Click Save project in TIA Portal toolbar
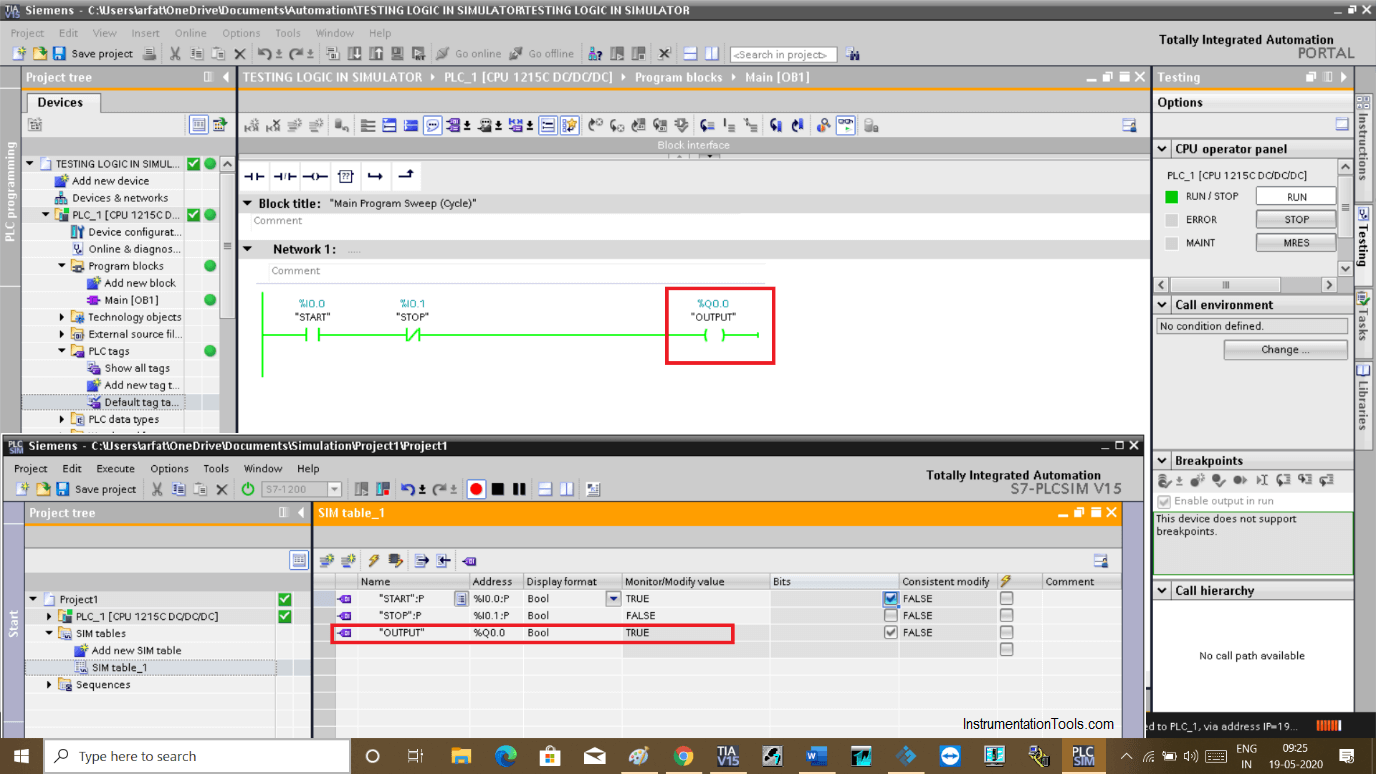This screenshot has height=774, width=1376. pyautogui.click(x=92, y=54)
